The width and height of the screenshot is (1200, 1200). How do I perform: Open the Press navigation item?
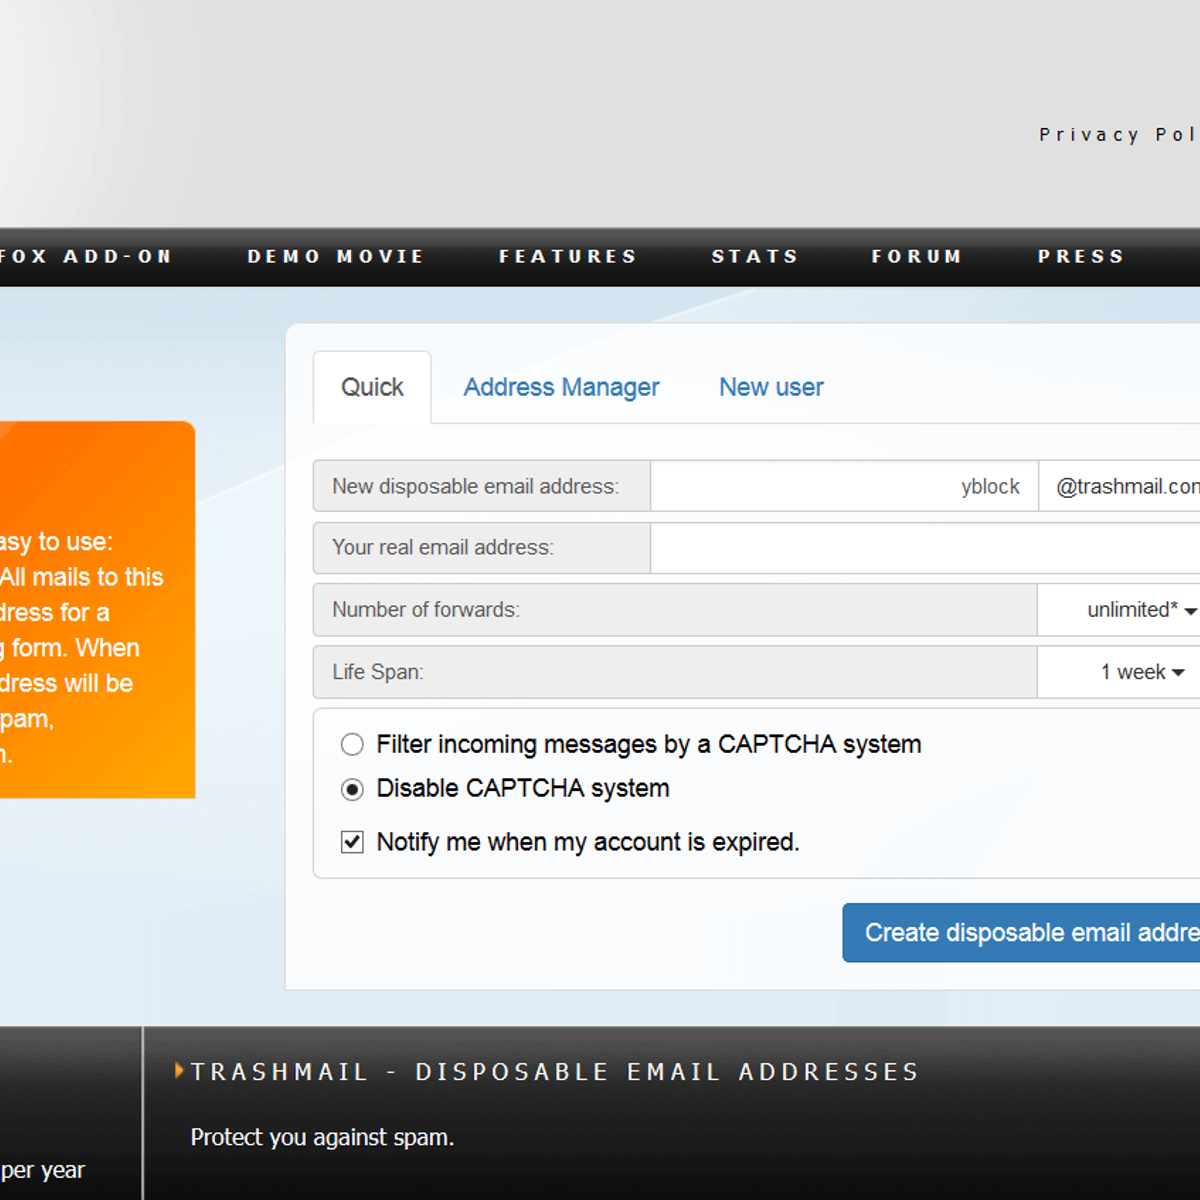coord(1081,257)
